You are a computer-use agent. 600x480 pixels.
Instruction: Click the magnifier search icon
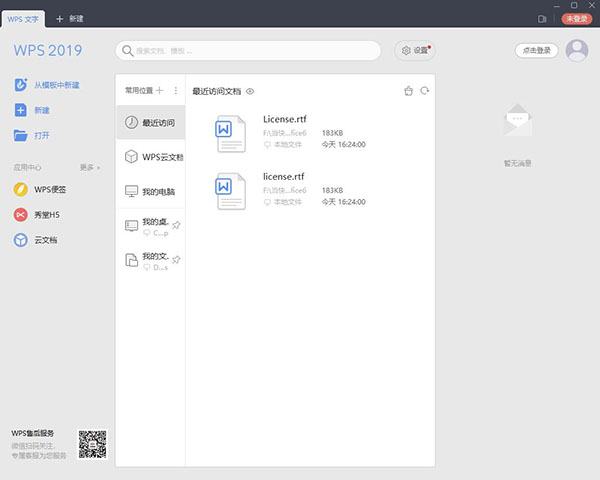pyautogui.click(x=127, y=51)
